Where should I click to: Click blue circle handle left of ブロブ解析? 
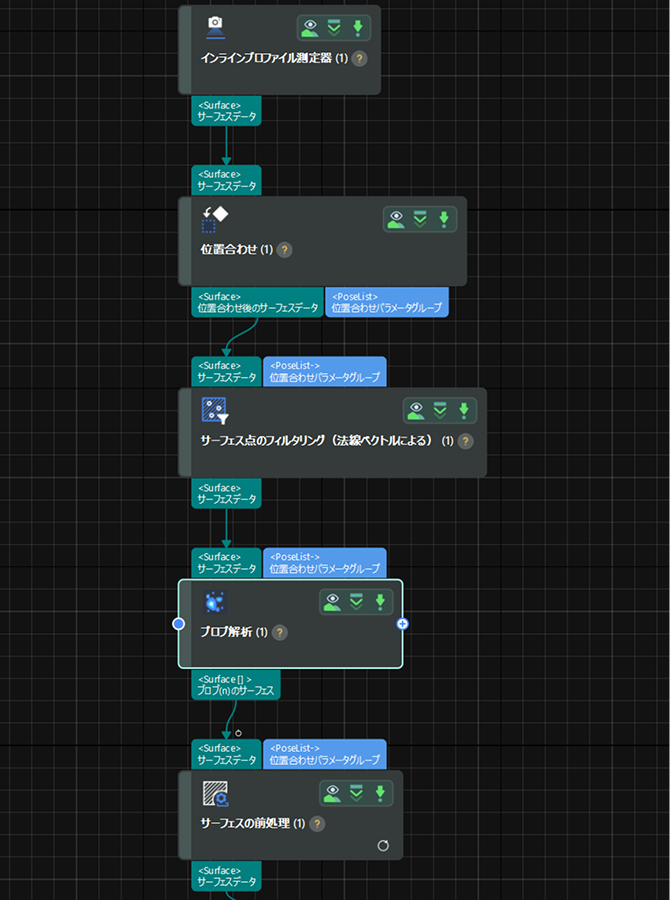(179, 623)
